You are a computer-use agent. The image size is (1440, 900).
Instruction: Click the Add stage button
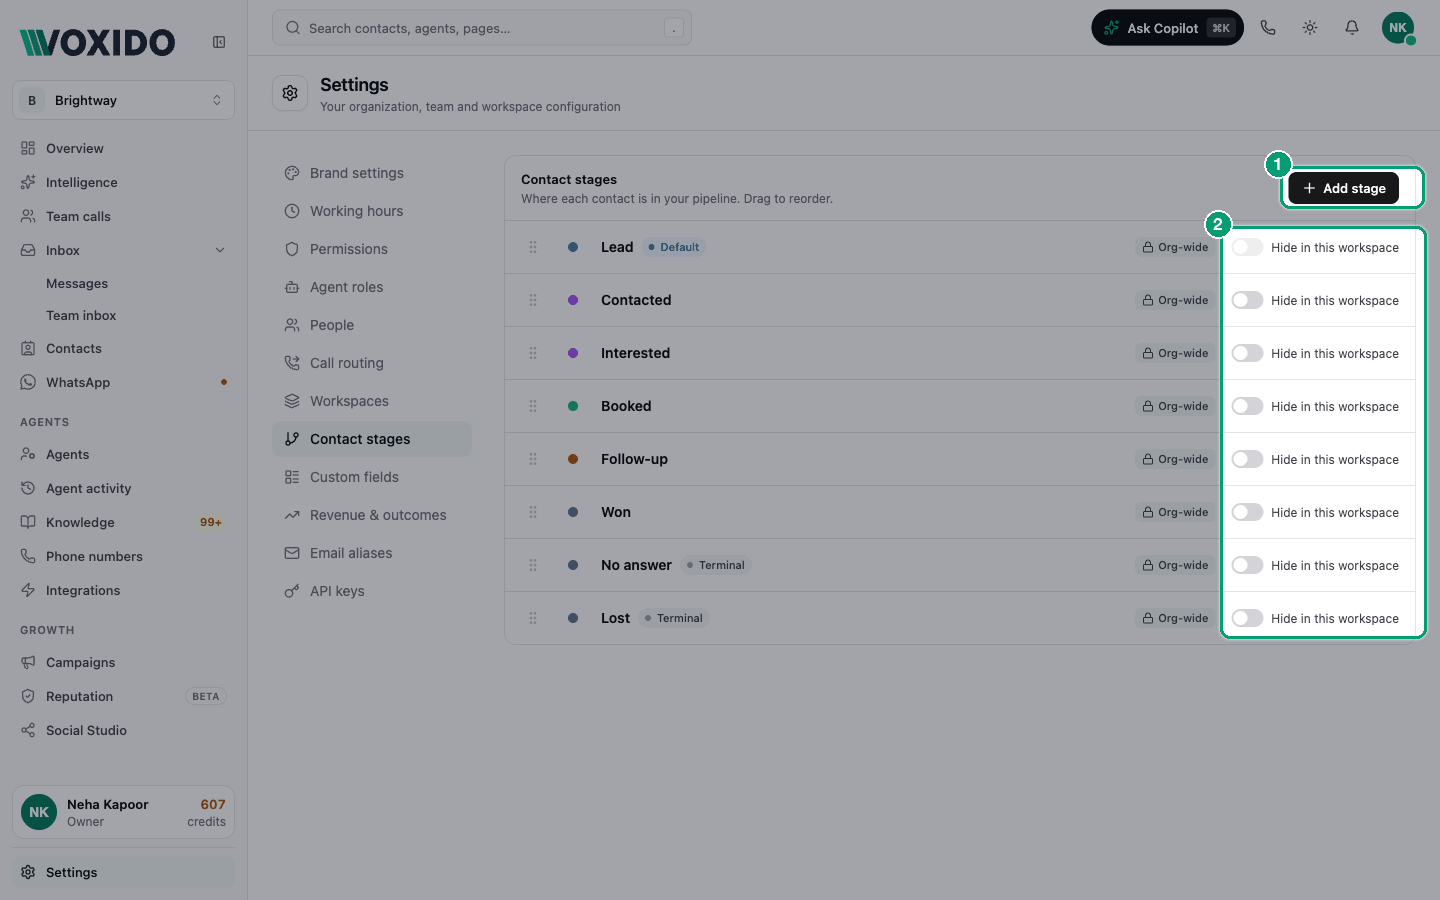click(1343, 188)
